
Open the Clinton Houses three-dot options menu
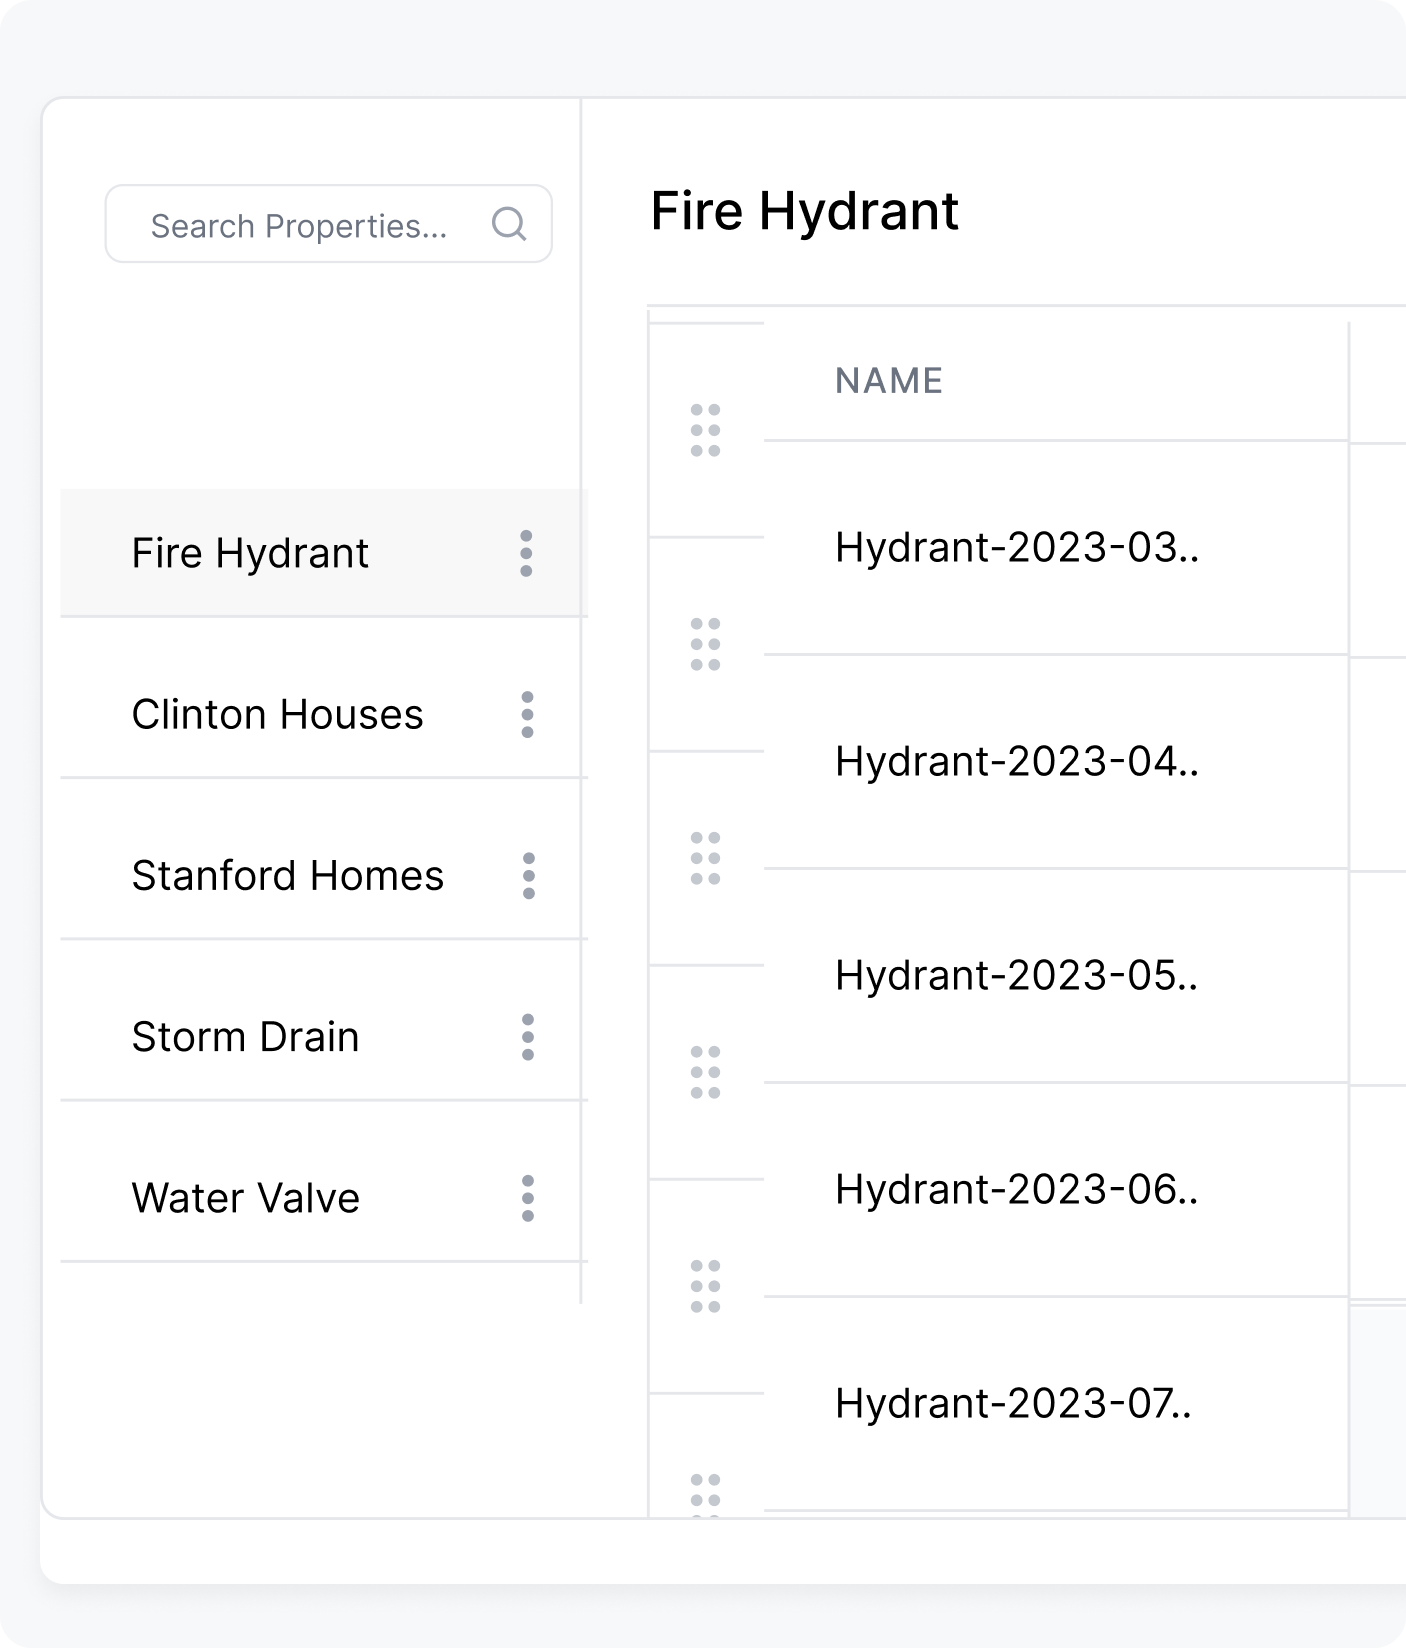coord(527,714)
